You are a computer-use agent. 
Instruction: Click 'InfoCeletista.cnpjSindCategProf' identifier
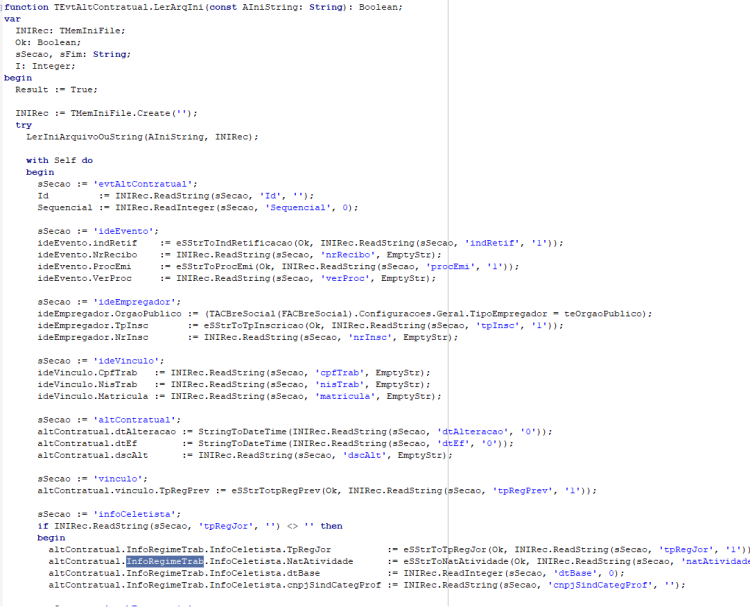[295, 585]
